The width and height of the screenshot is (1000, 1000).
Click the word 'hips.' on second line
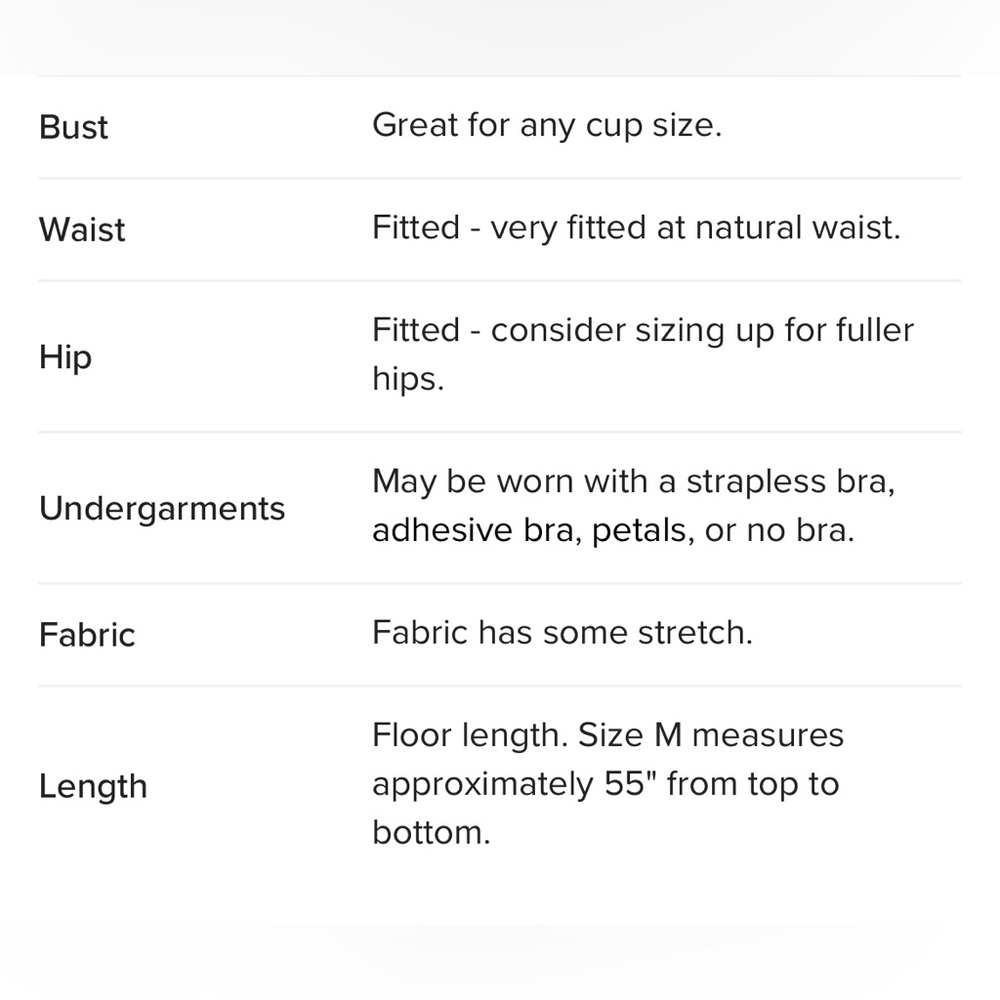click(x=407, y=381)
